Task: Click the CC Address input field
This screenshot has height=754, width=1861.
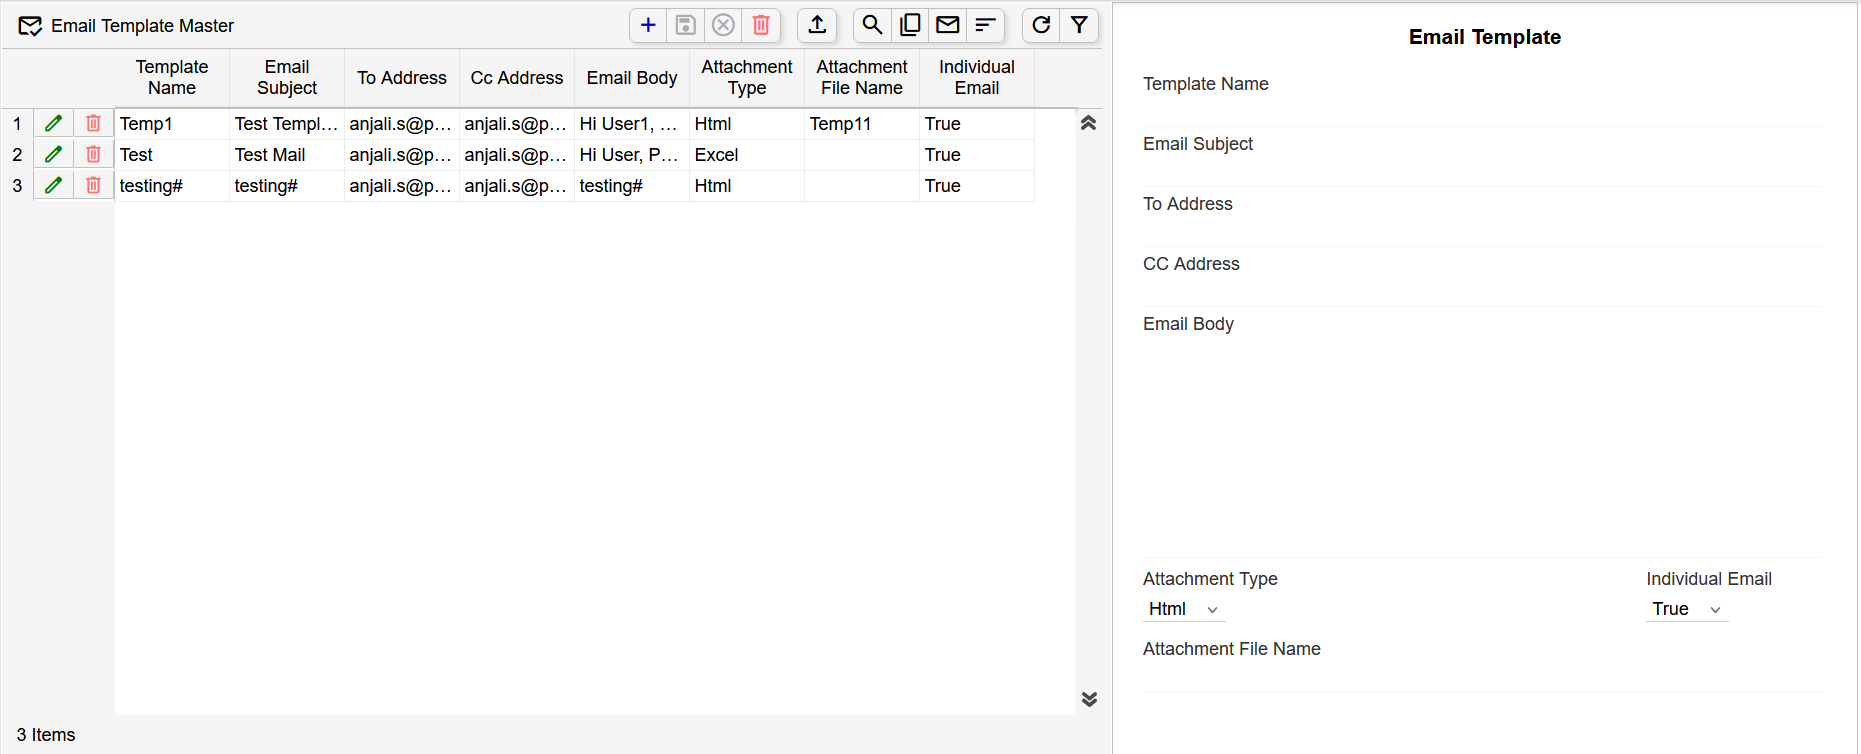Action: [x=1483, y=292]
